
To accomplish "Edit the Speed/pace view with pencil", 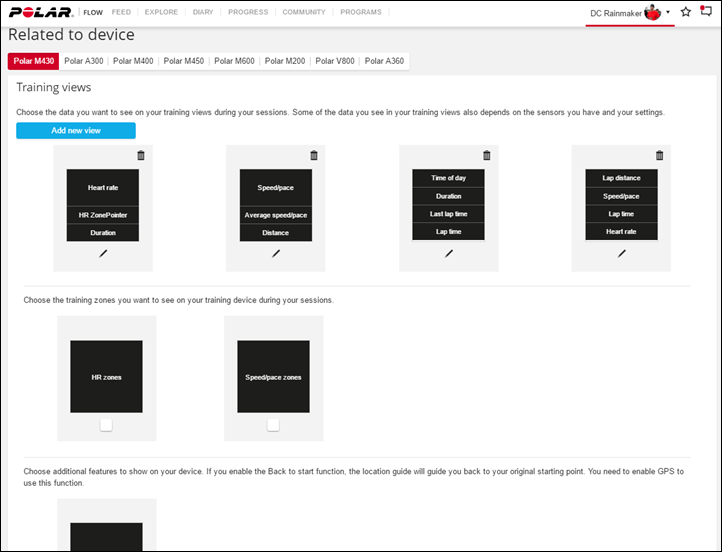I will (276, 254).
